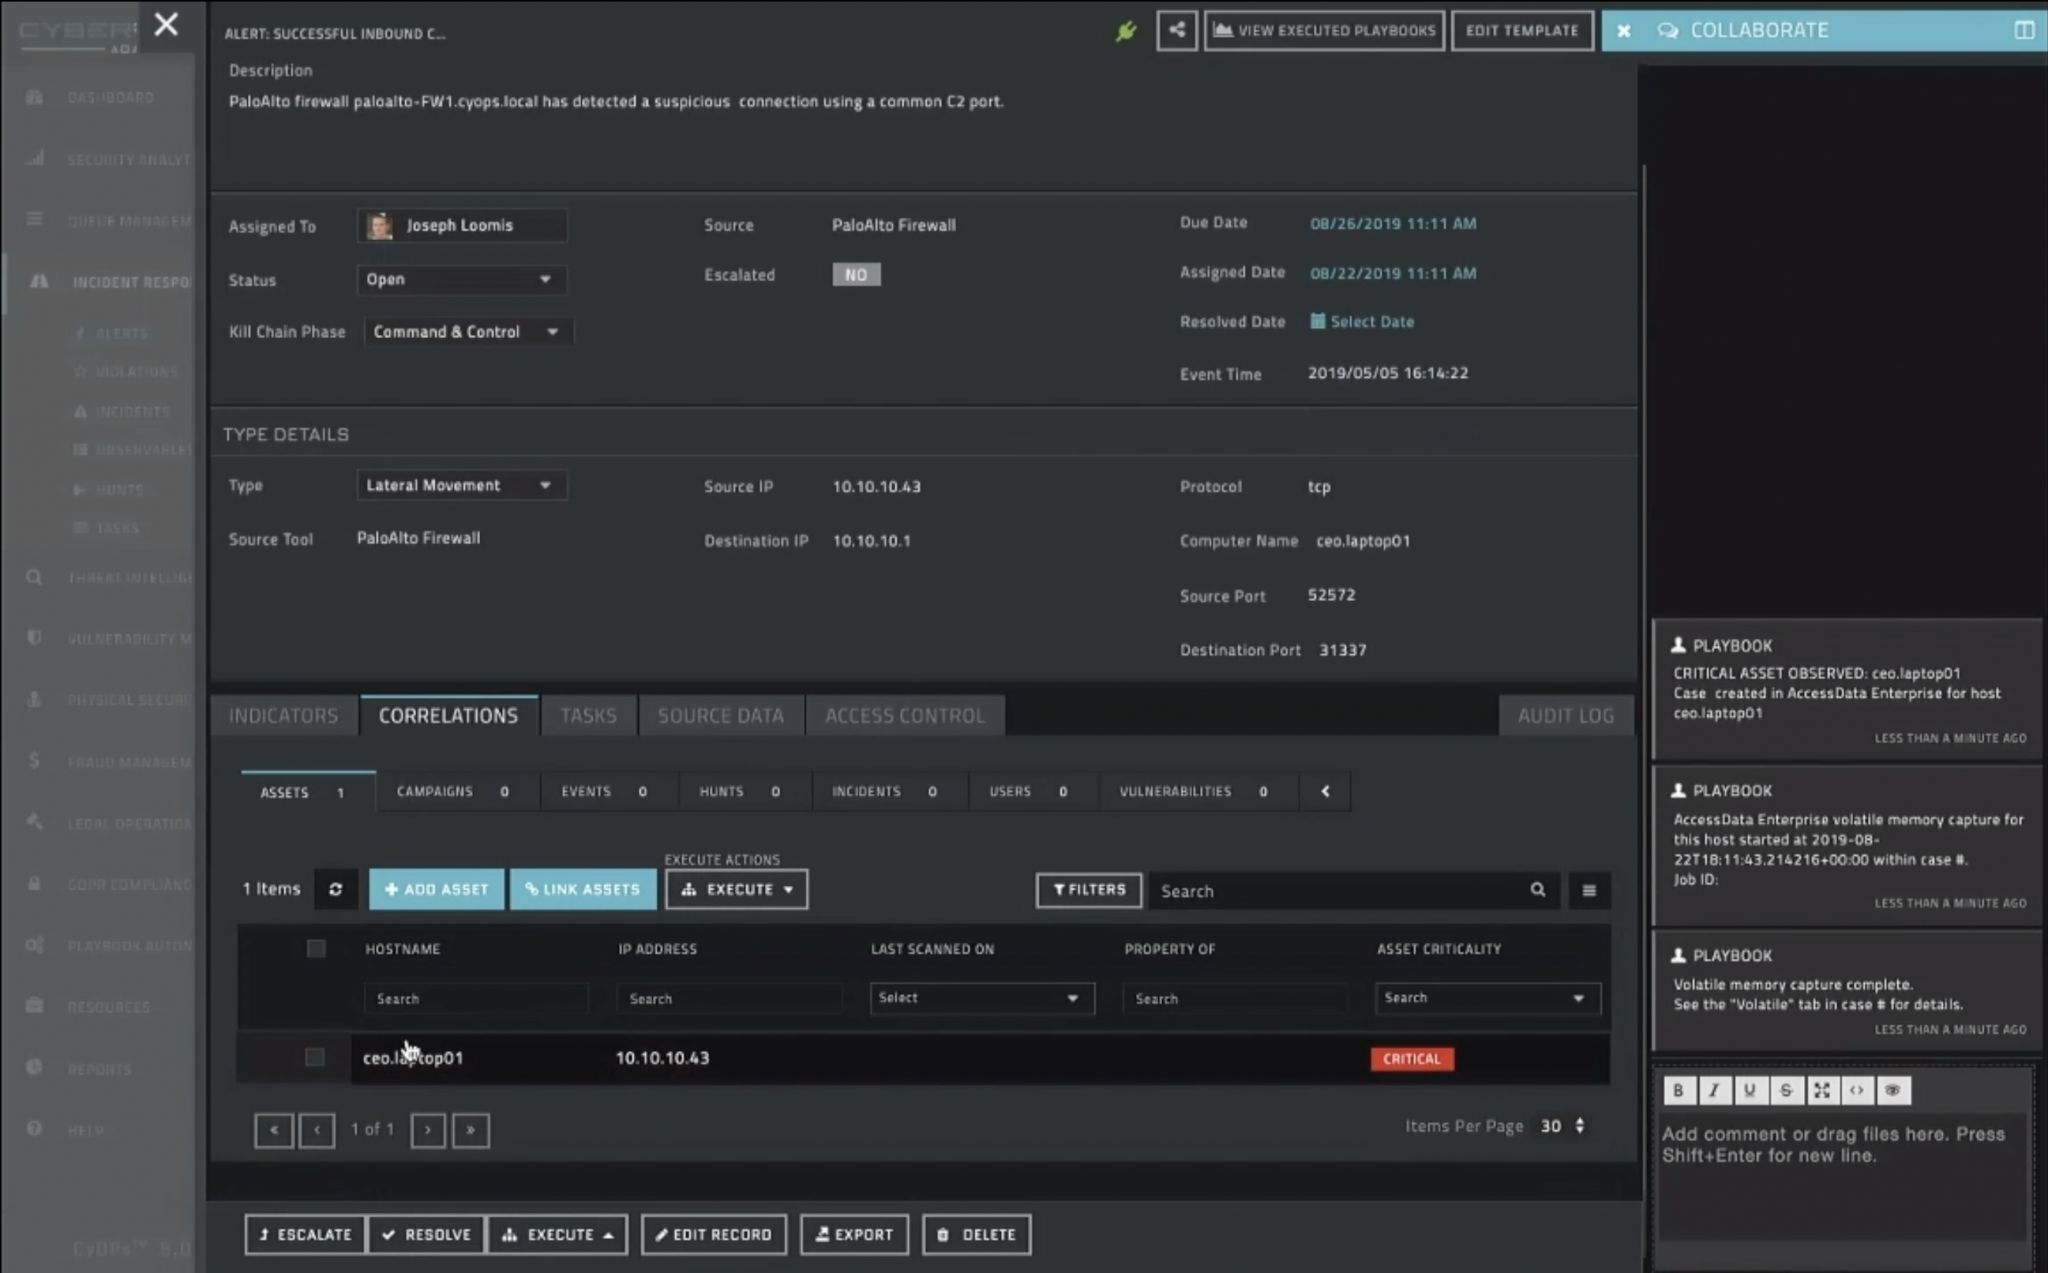
Task: Toggle the Escalated NO indicator
Action: (x=856, y=274)
